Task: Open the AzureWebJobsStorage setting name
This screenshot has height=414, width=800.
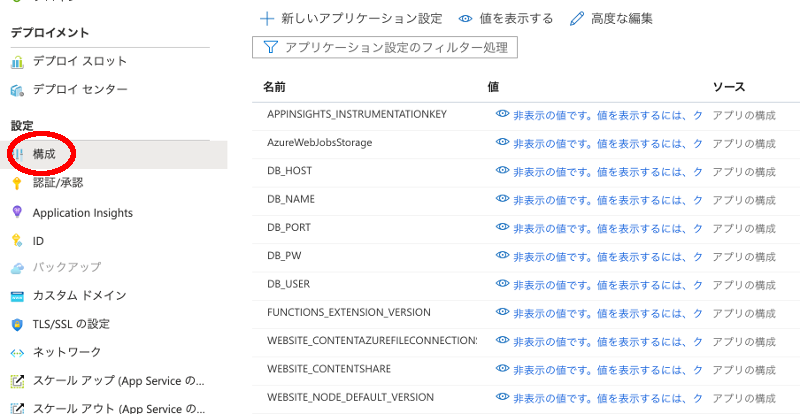Action: pos(319,143)
